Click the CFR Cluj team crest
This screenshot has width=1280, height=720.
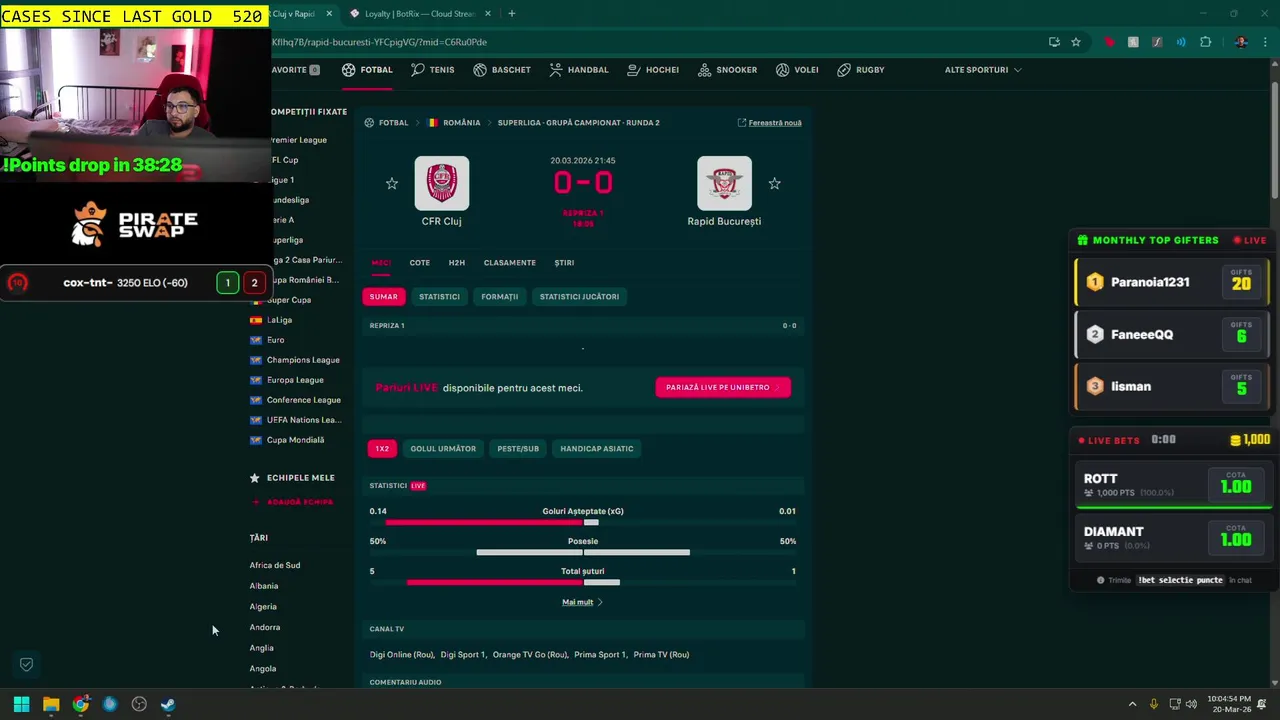[442, 183]
